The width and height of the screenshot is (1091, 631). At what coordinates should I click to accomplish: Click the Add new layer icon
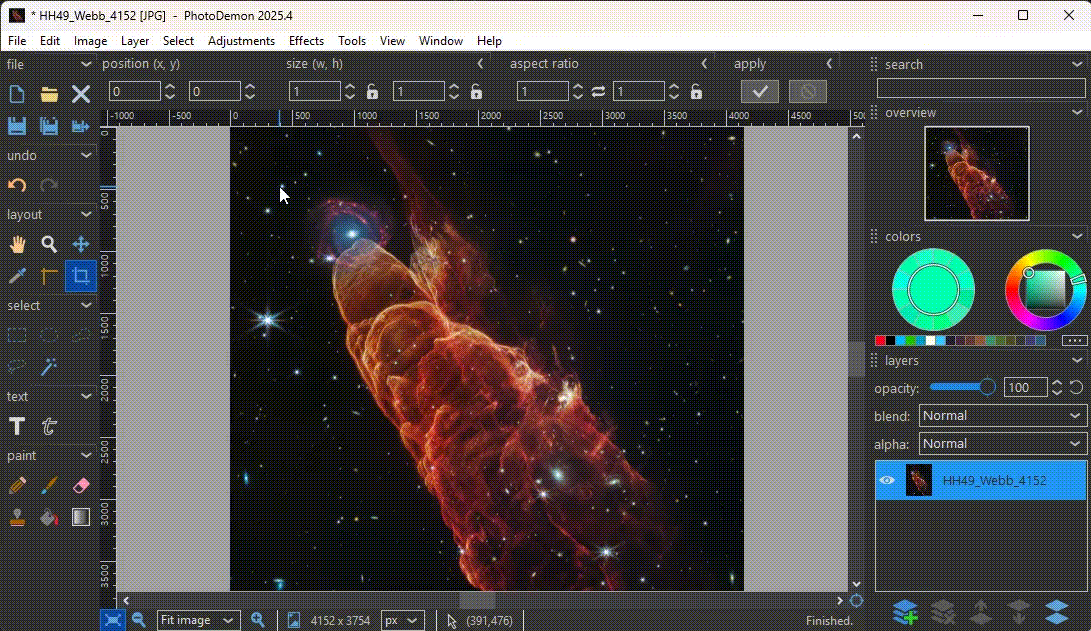point(905,612)
